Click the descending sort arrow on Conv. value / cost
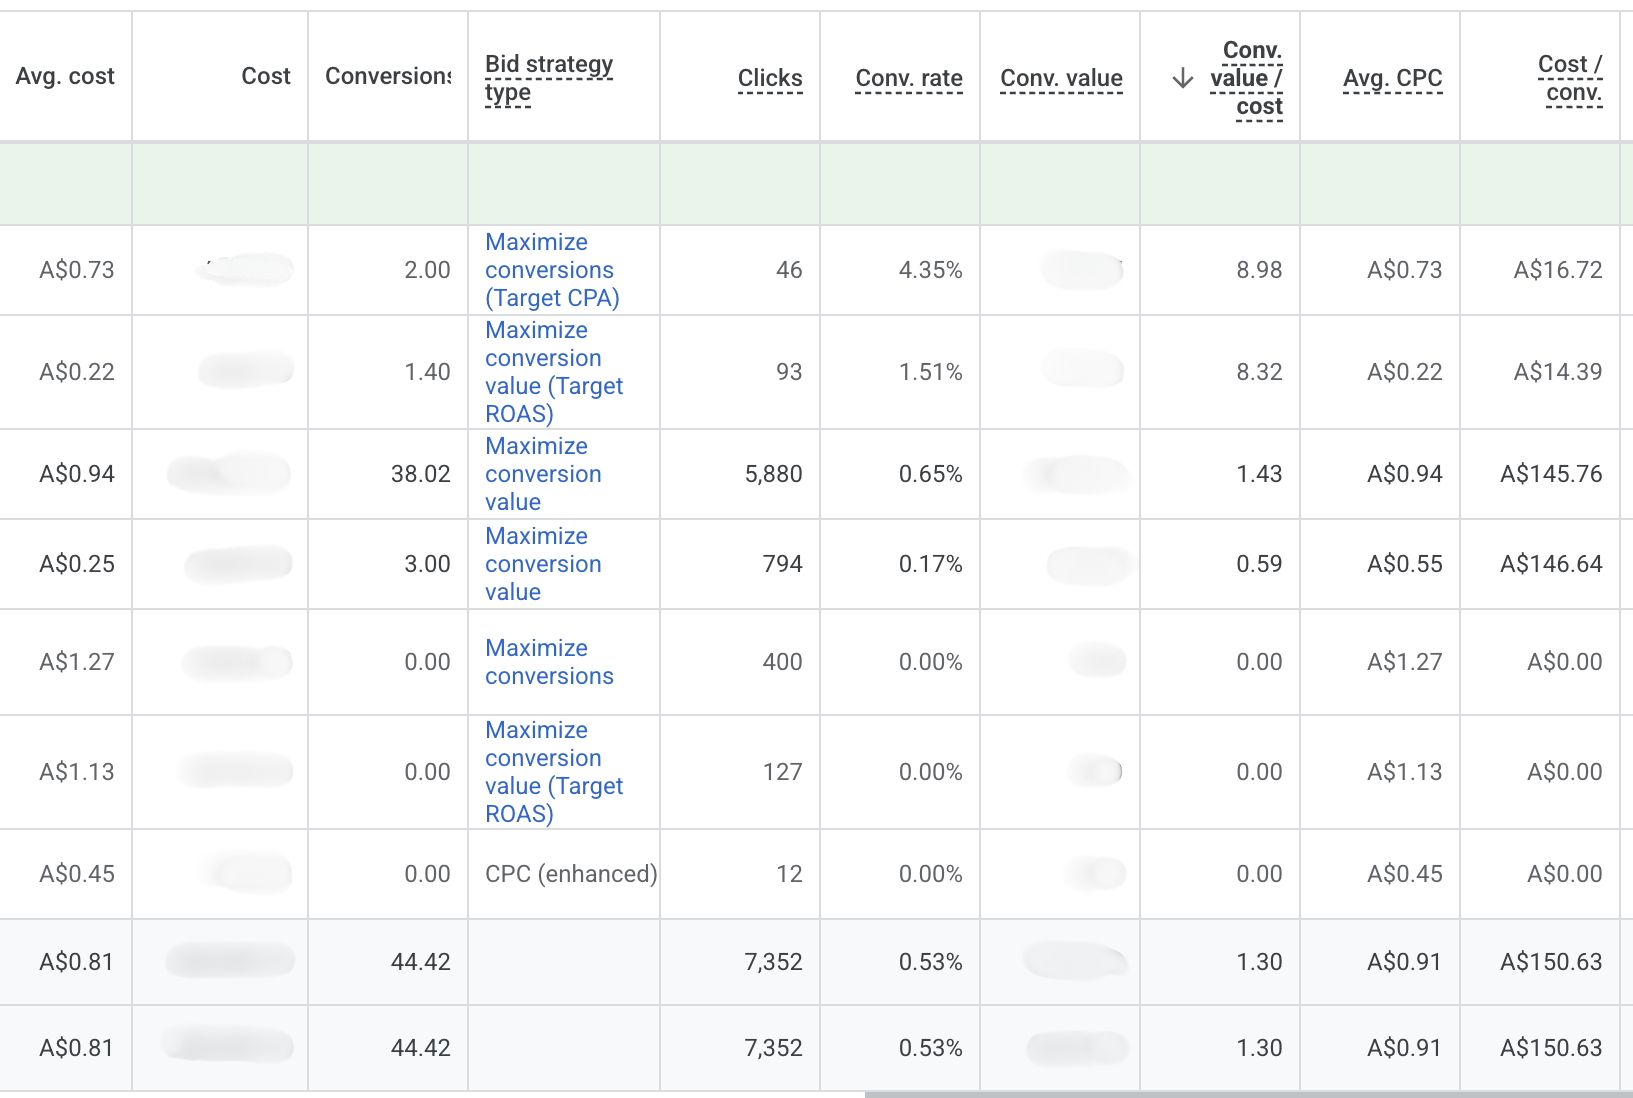This screenshot has height=1098, width=1633. coord(1182,78)
